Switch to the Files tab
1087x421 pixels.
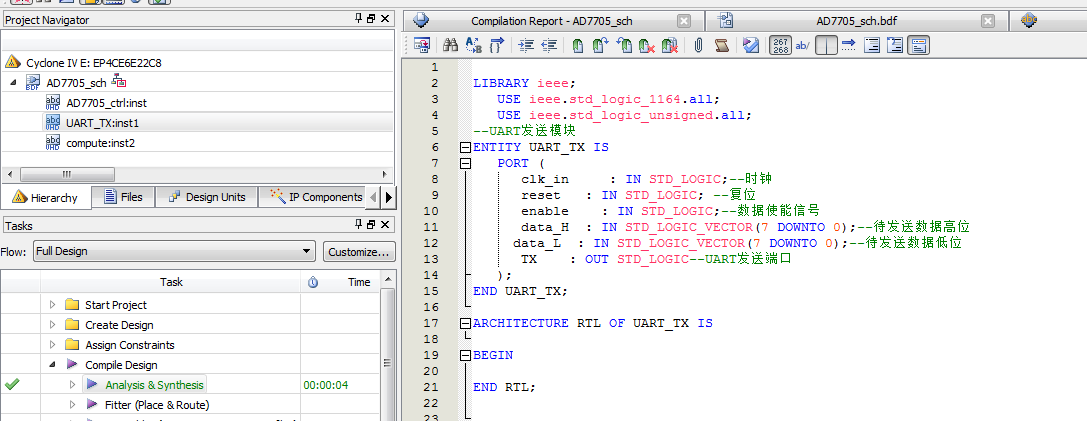[121, 197]
